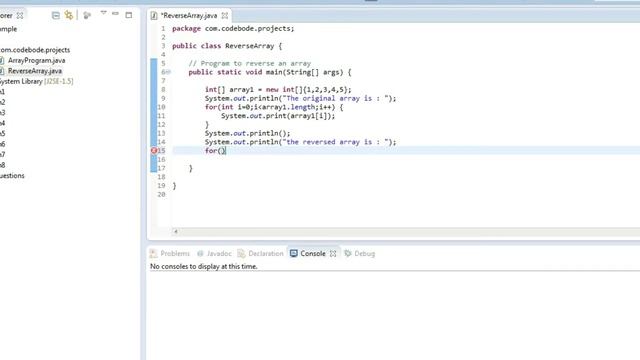Select the Console tab
The width and height of the screenshot is (640, 360).
click(x=313, y=253)
